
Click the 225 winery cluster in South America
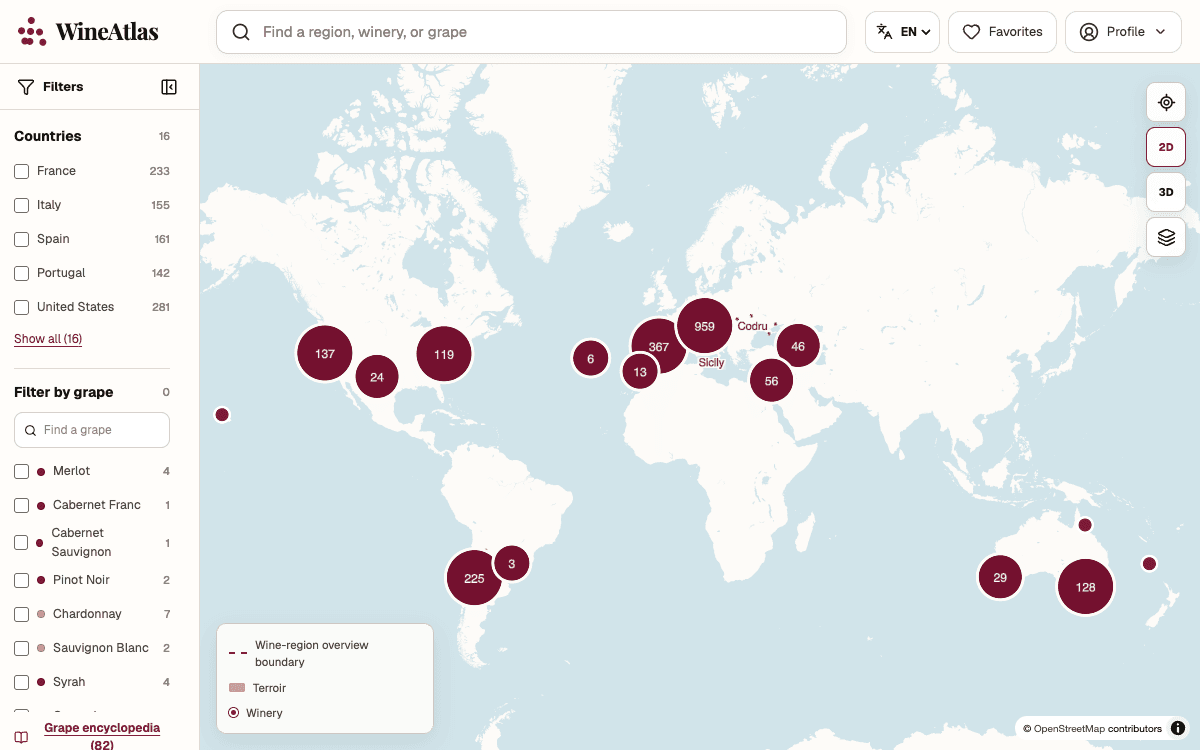click(474, 578)
